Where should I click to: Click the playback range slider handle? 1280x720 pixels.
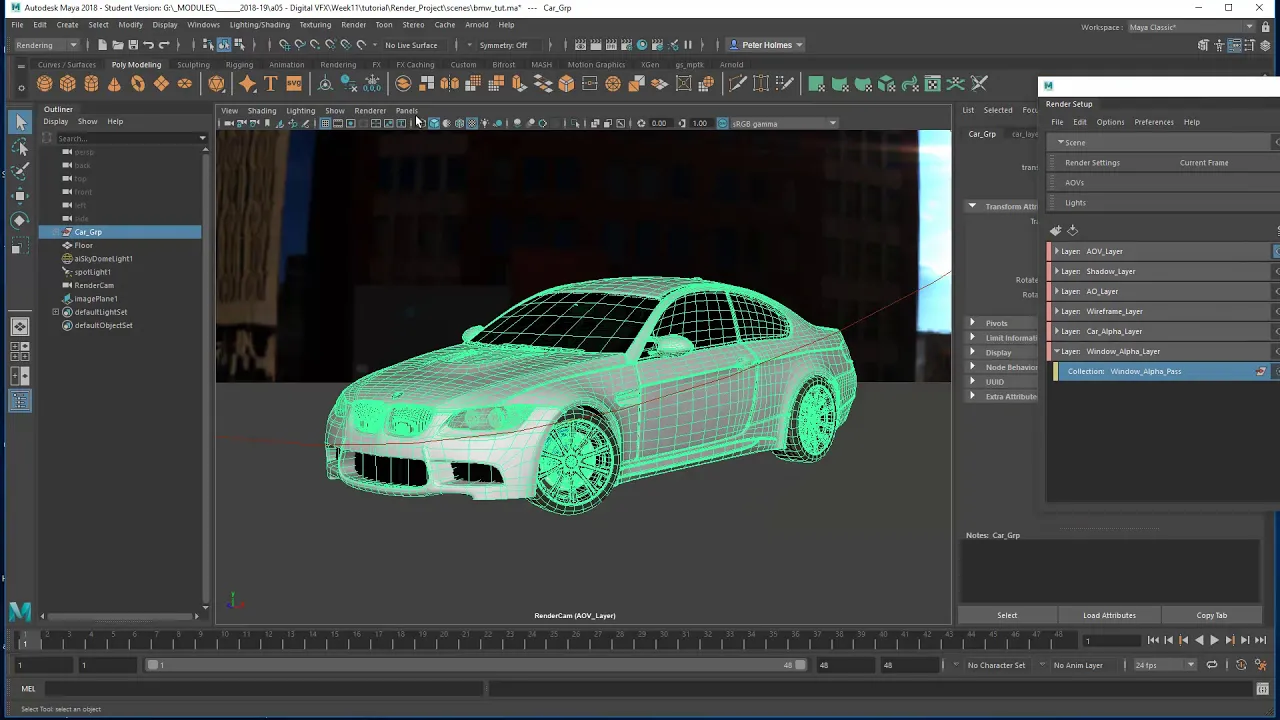153,665
